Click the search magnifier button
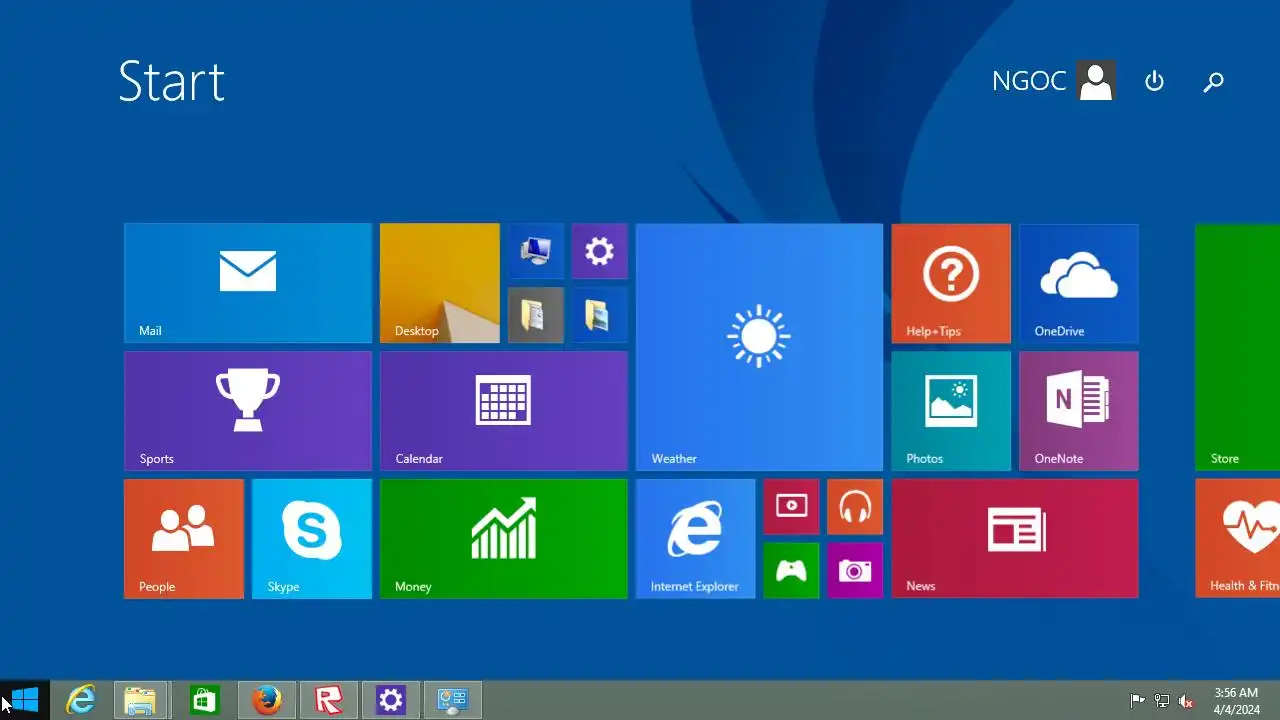 click(x=1213, y=81)
